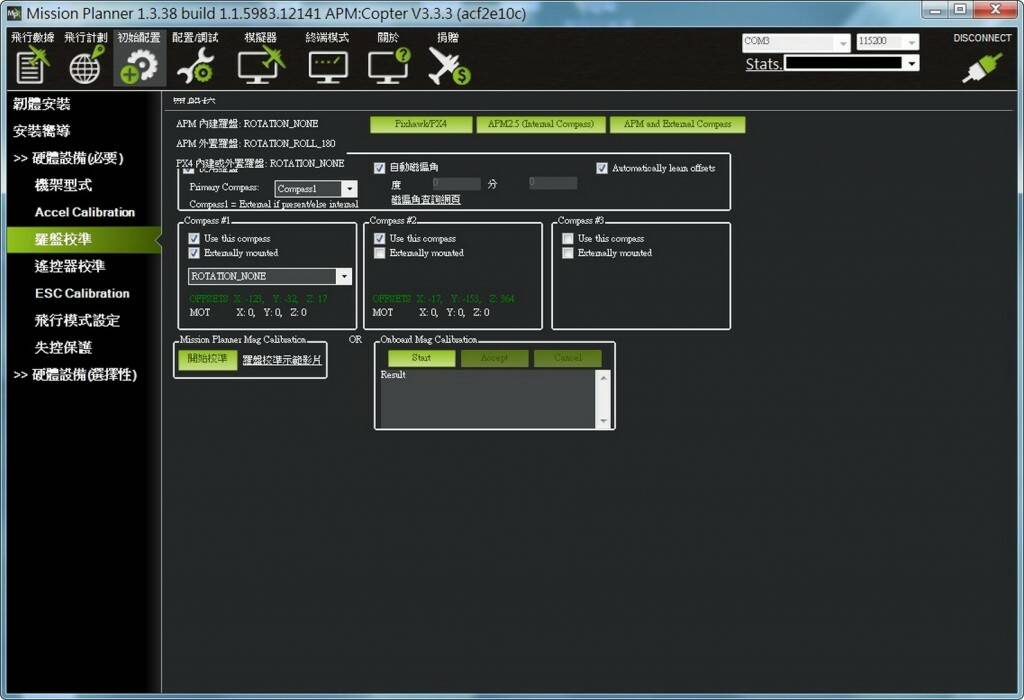Screen dimensions: 1024x700
Task: Click the Pixhawk/PX4 preset button
Action: point(421,124)
